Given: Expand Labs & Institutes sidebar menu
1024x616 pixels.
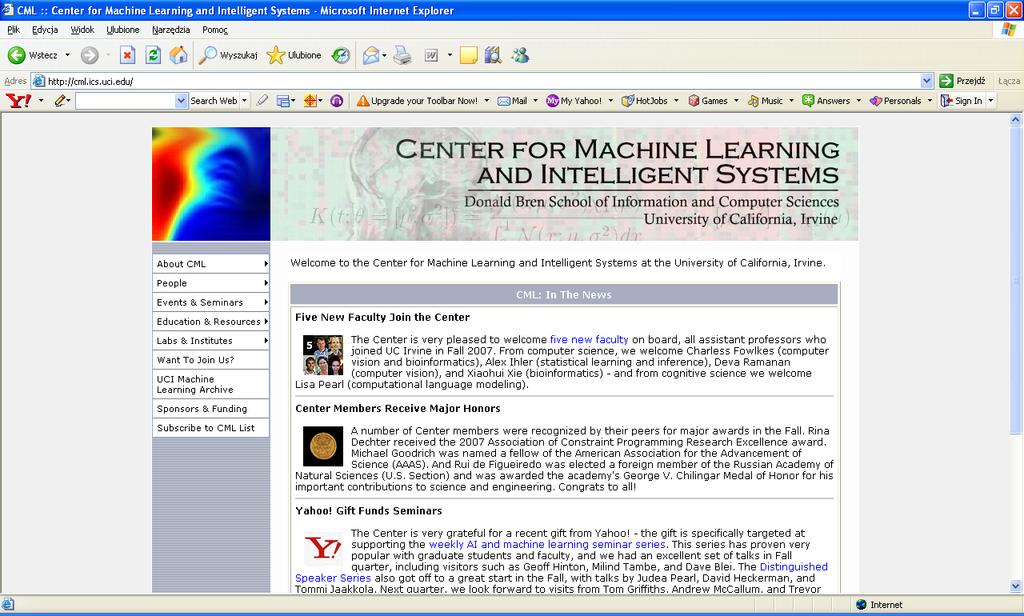Looking at the screenshot, I should point(210,340).
